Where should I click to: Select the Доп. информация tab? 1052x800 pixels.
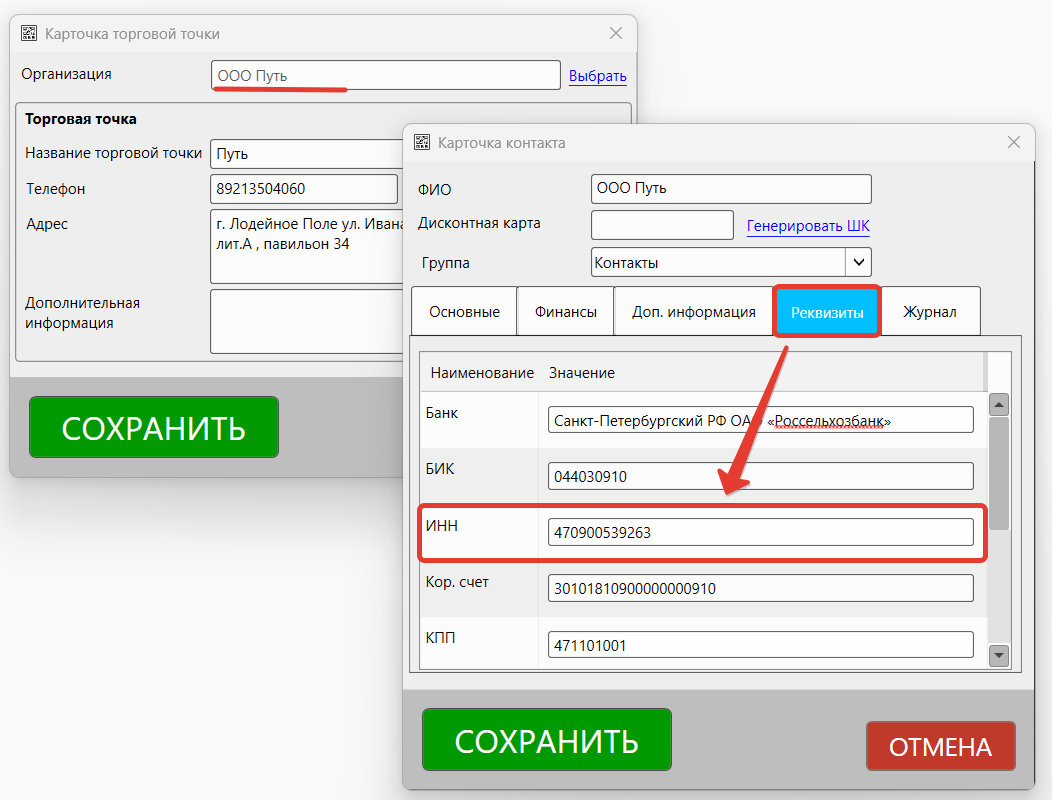[693, 312]
